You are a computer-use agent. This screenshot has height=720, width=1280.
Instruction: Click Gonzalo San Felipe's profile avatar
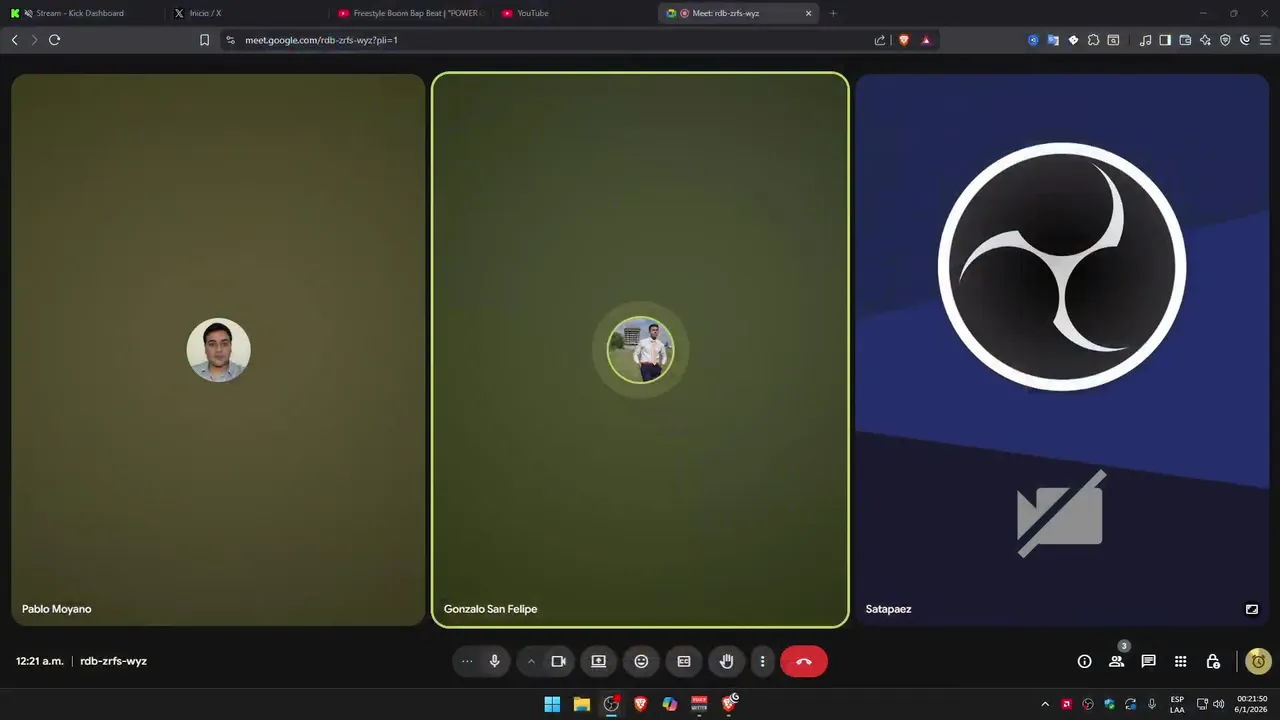pyautogui.click(x=640, y=350)
